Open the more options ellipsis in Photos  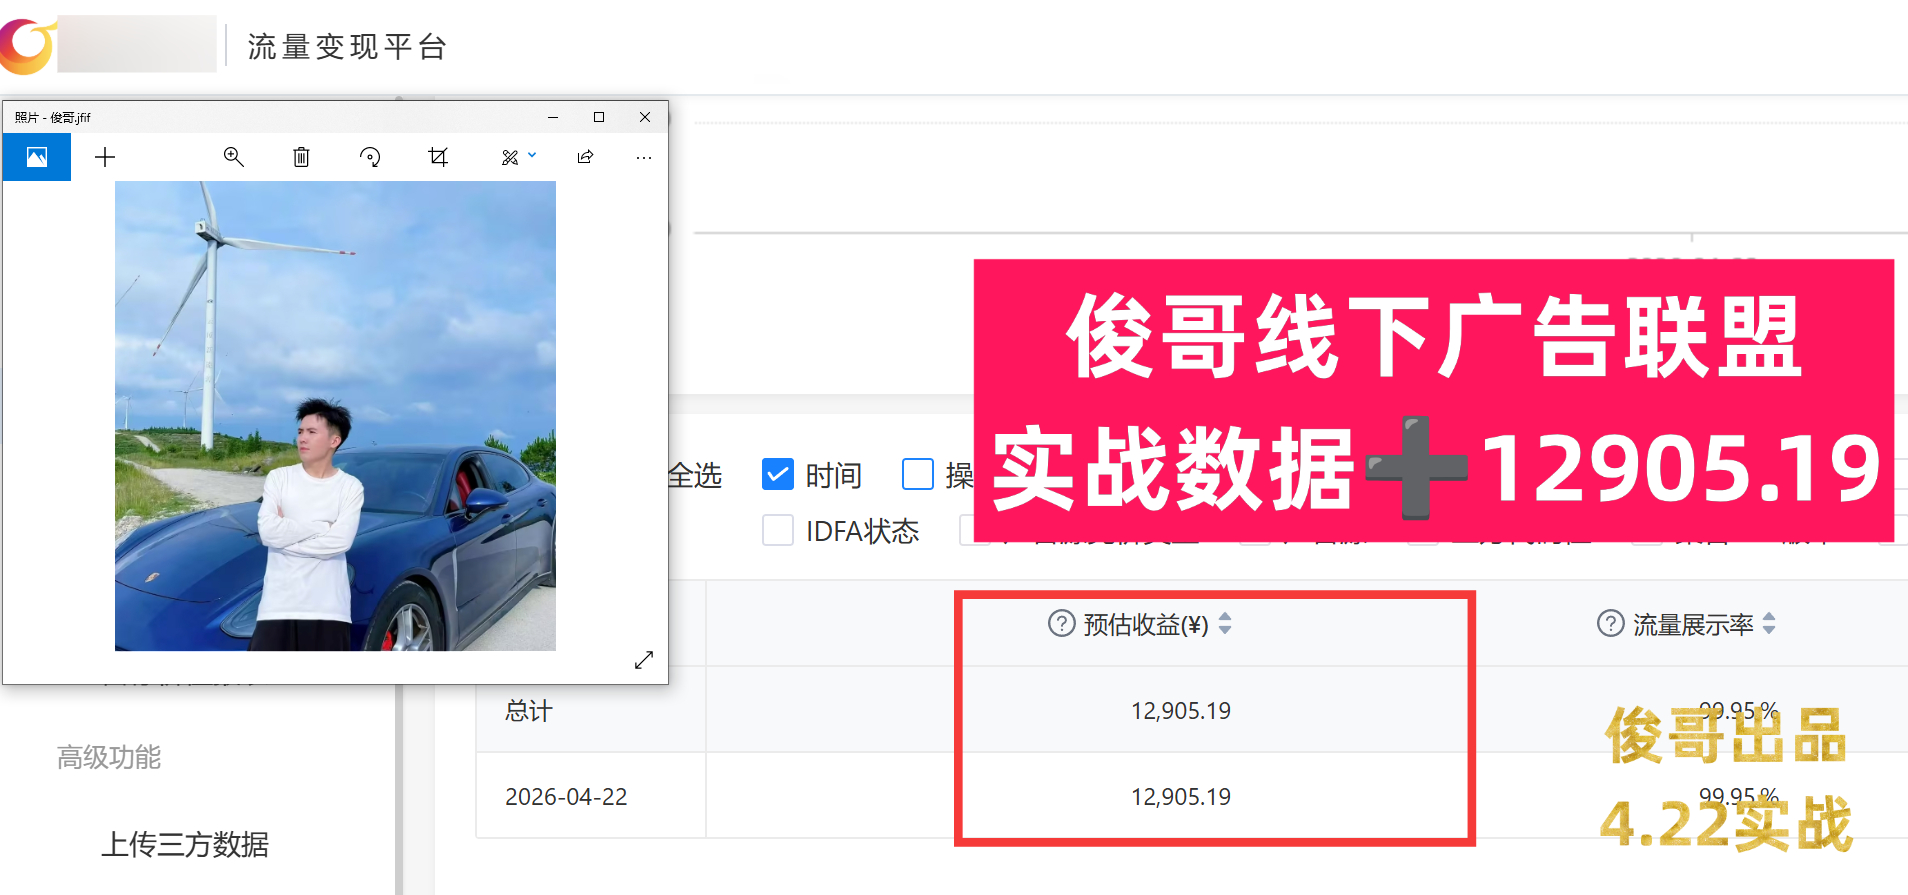[x=643, y=157]
